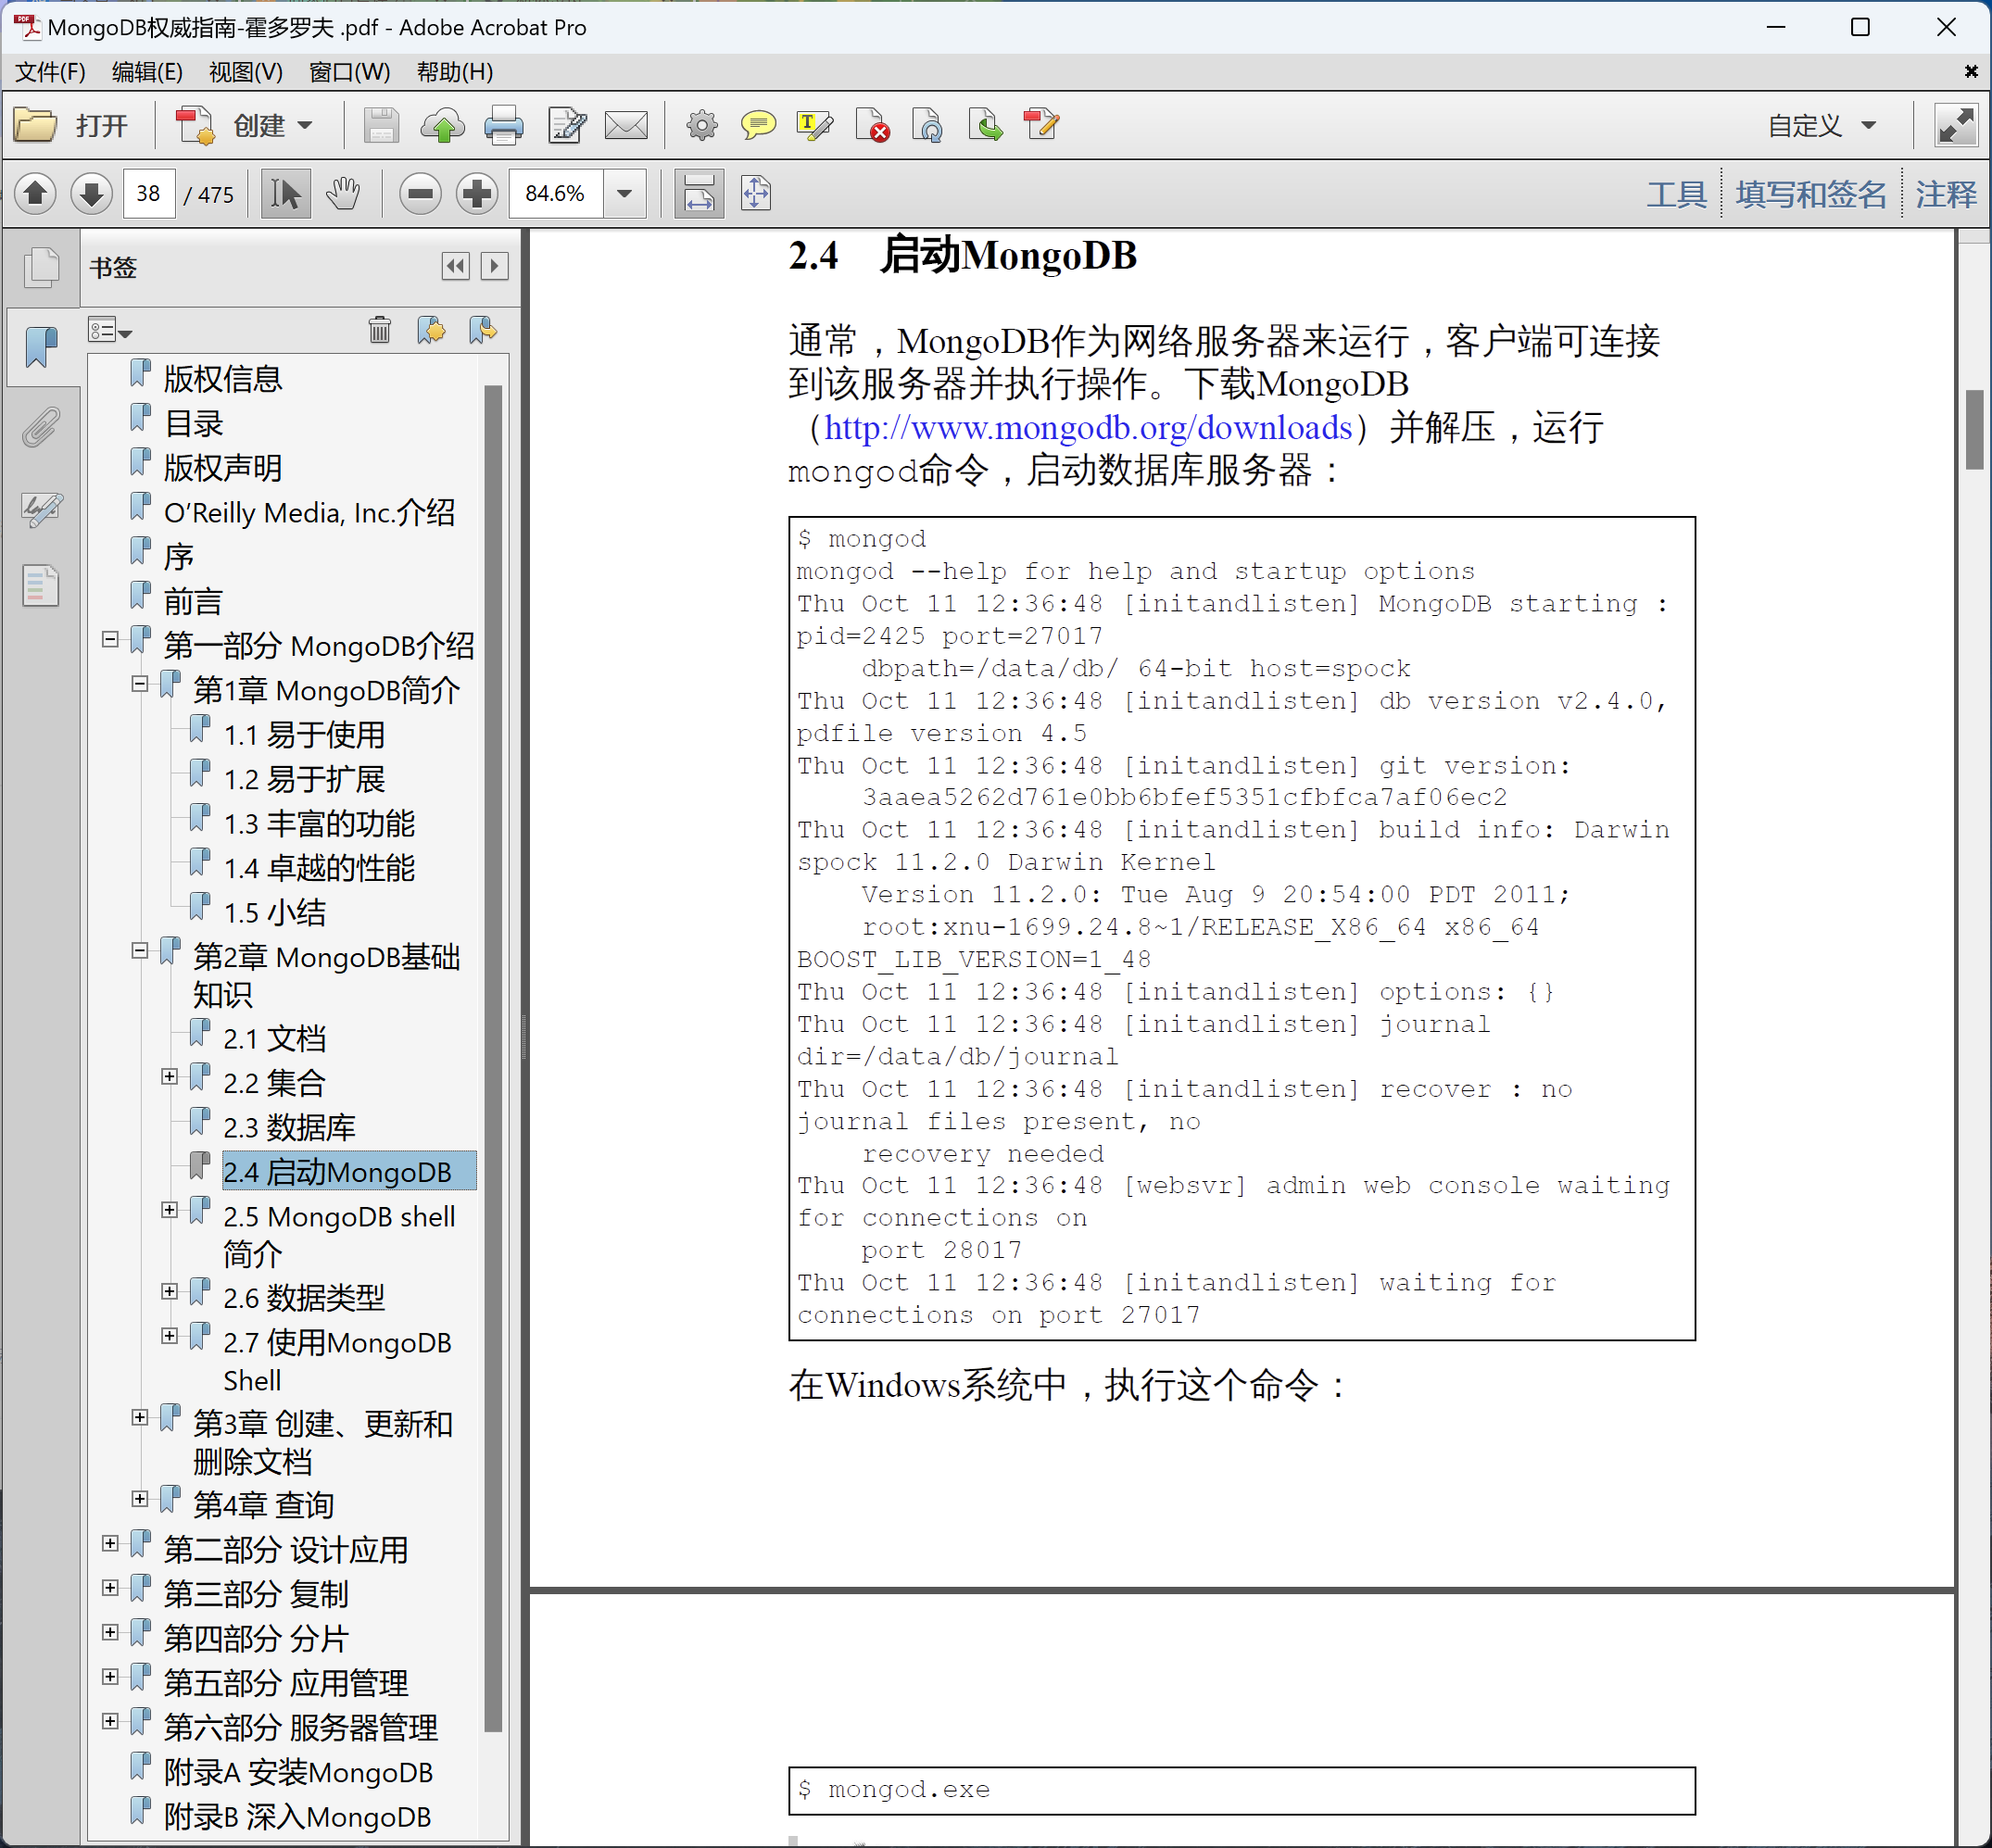1992x1848 pixels.
Task: Click the Delete Bookmark trash icon
Action: [x=380, y=330]
